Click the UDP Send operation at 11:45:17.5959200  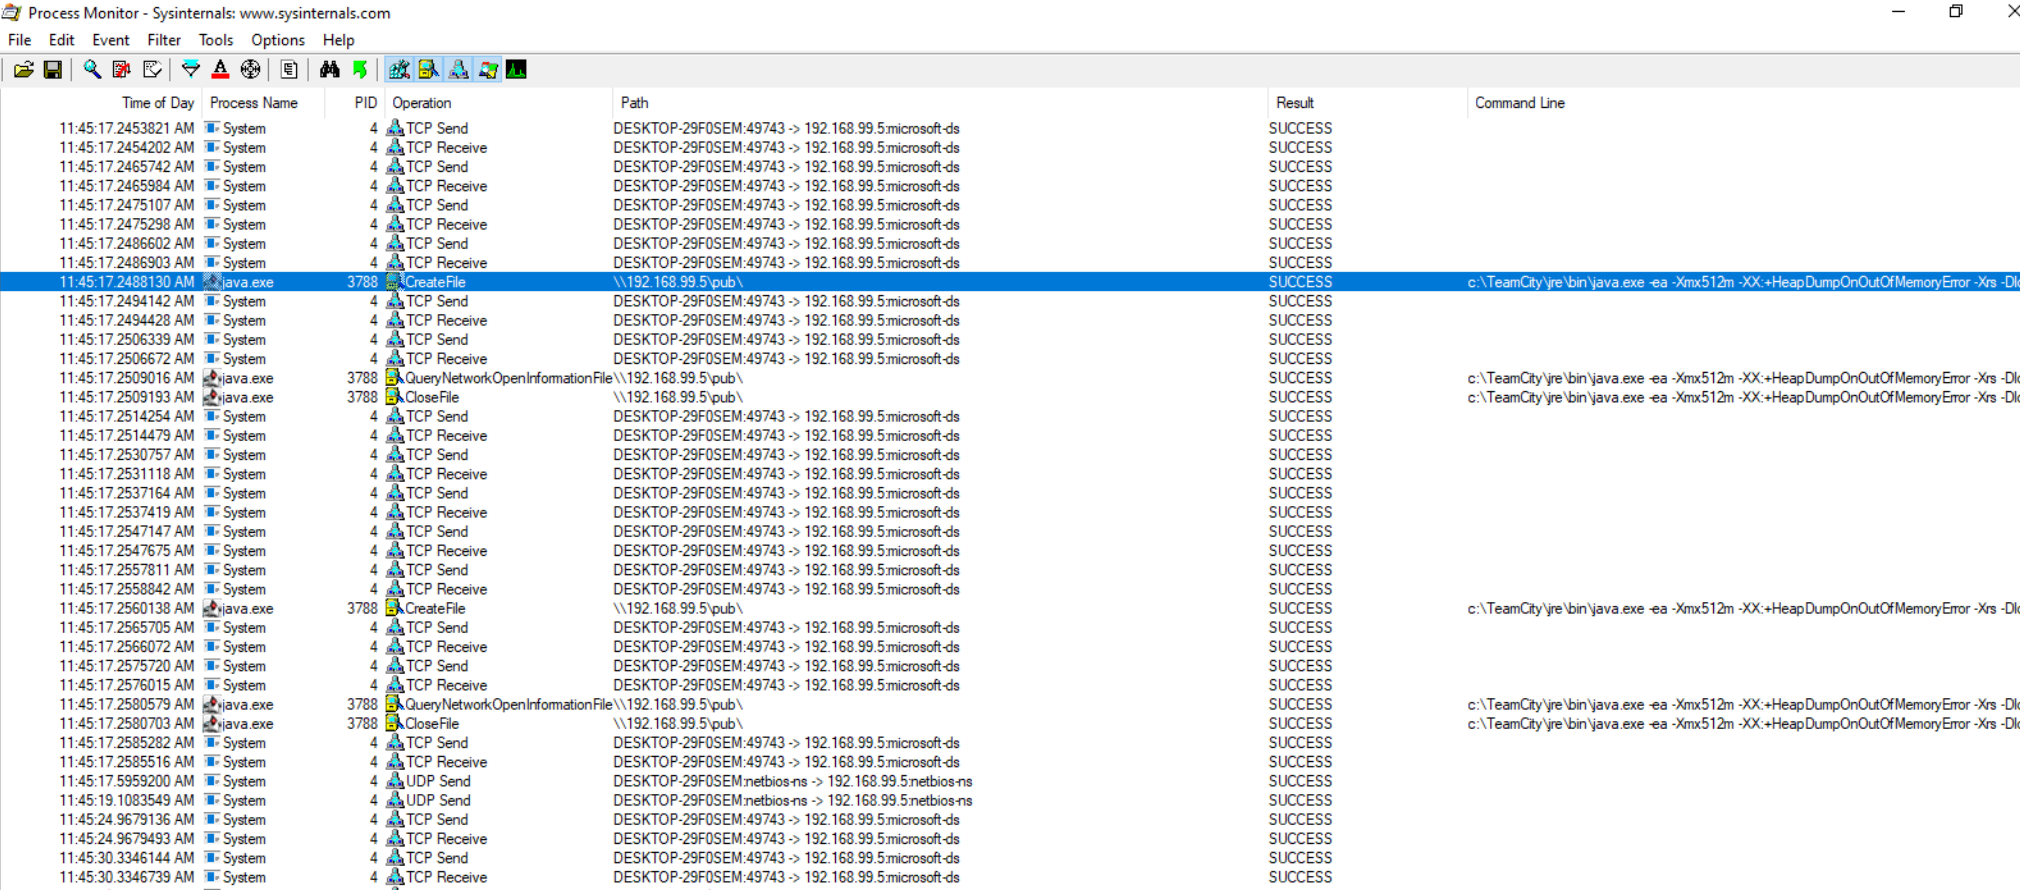point(437,781)
